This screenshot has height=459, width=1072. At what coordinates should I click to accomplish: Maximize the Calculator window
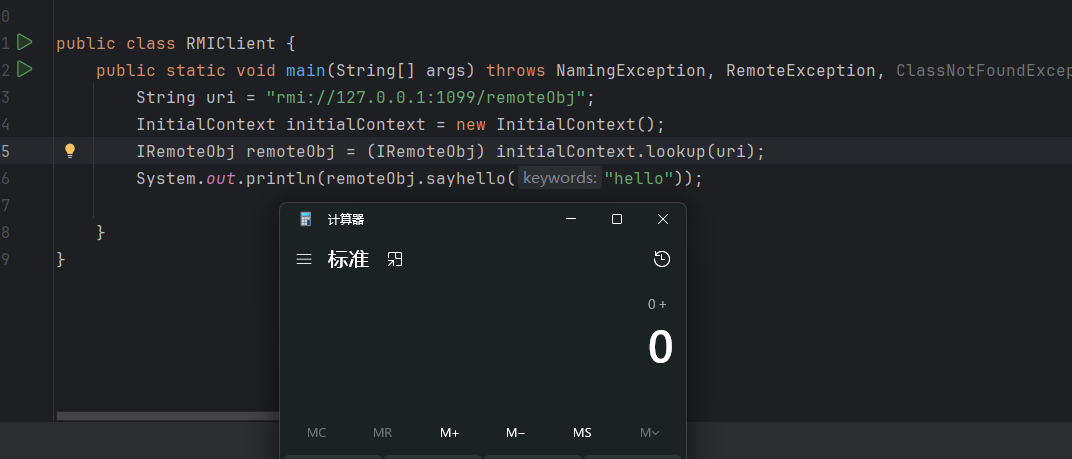coord(617,219)
